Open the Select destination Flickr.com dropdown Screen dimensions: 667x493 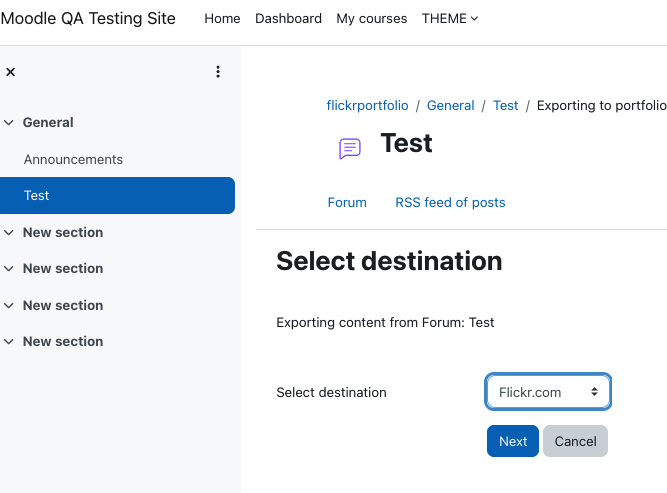click(x=548, y=392)
